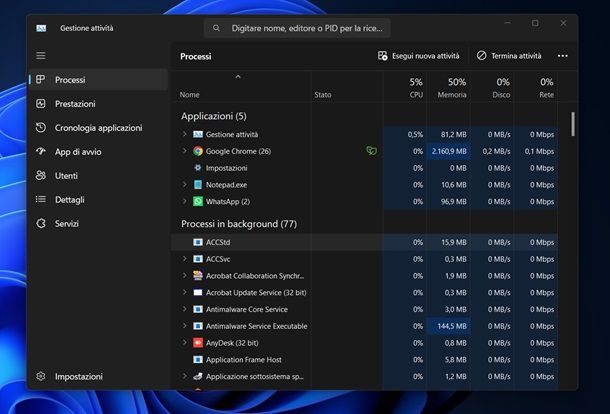Click the Google Chrome app icon
Screen dimensions: 610x414
click(x=198, y=151)
